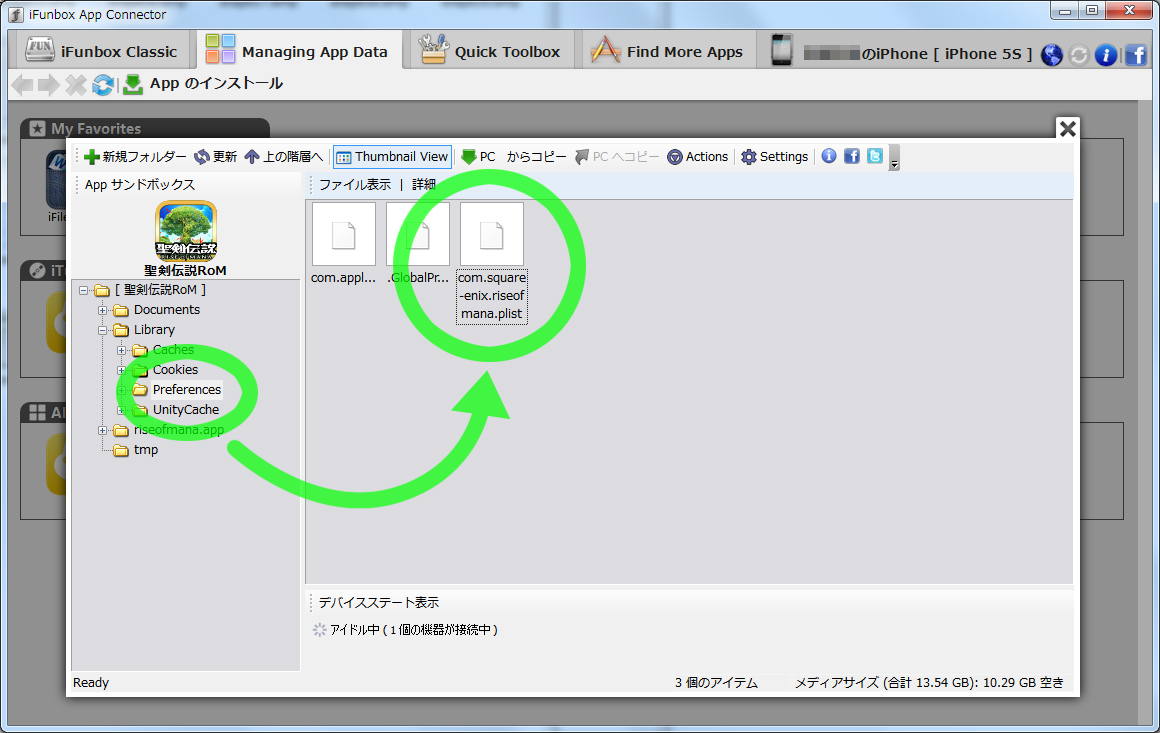Select the iPhone 5S device tab

coord(900,53)
